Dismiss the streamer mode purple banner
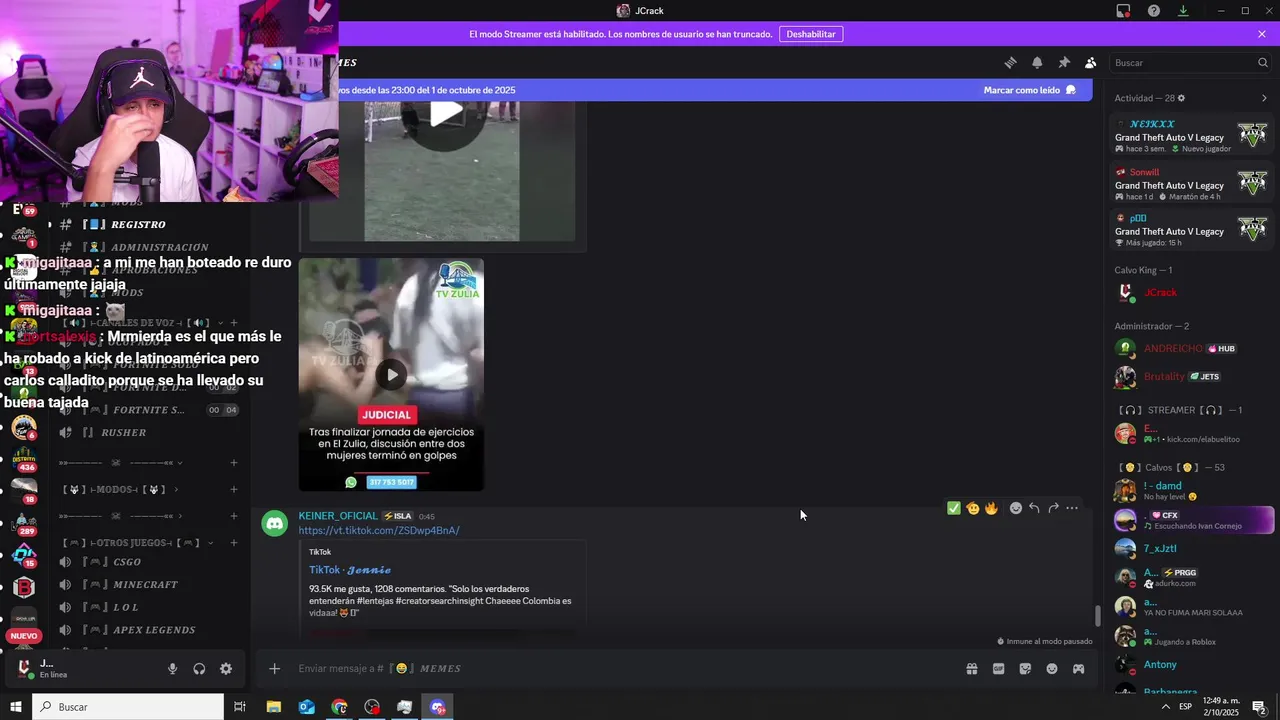This screenshot has width=1280, height=720. tap(1262, 34)
